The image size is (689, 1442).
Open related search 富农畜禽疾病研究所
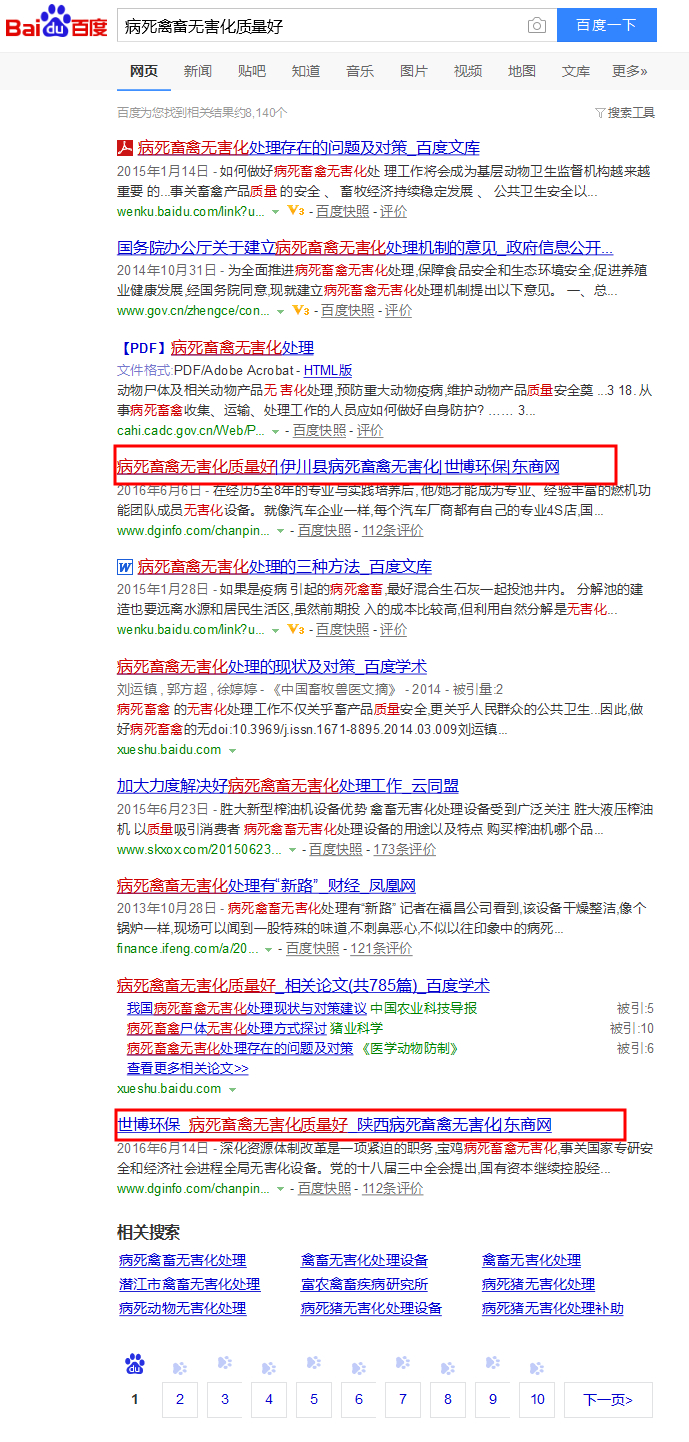pos(364,1284)
